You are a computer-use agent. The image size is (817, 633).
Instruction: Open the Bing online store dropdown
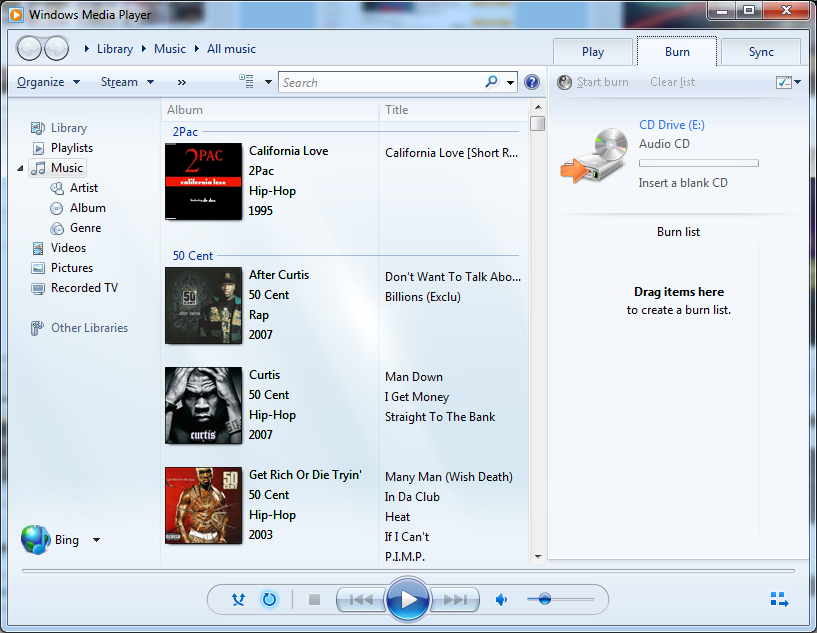(96, 540)
